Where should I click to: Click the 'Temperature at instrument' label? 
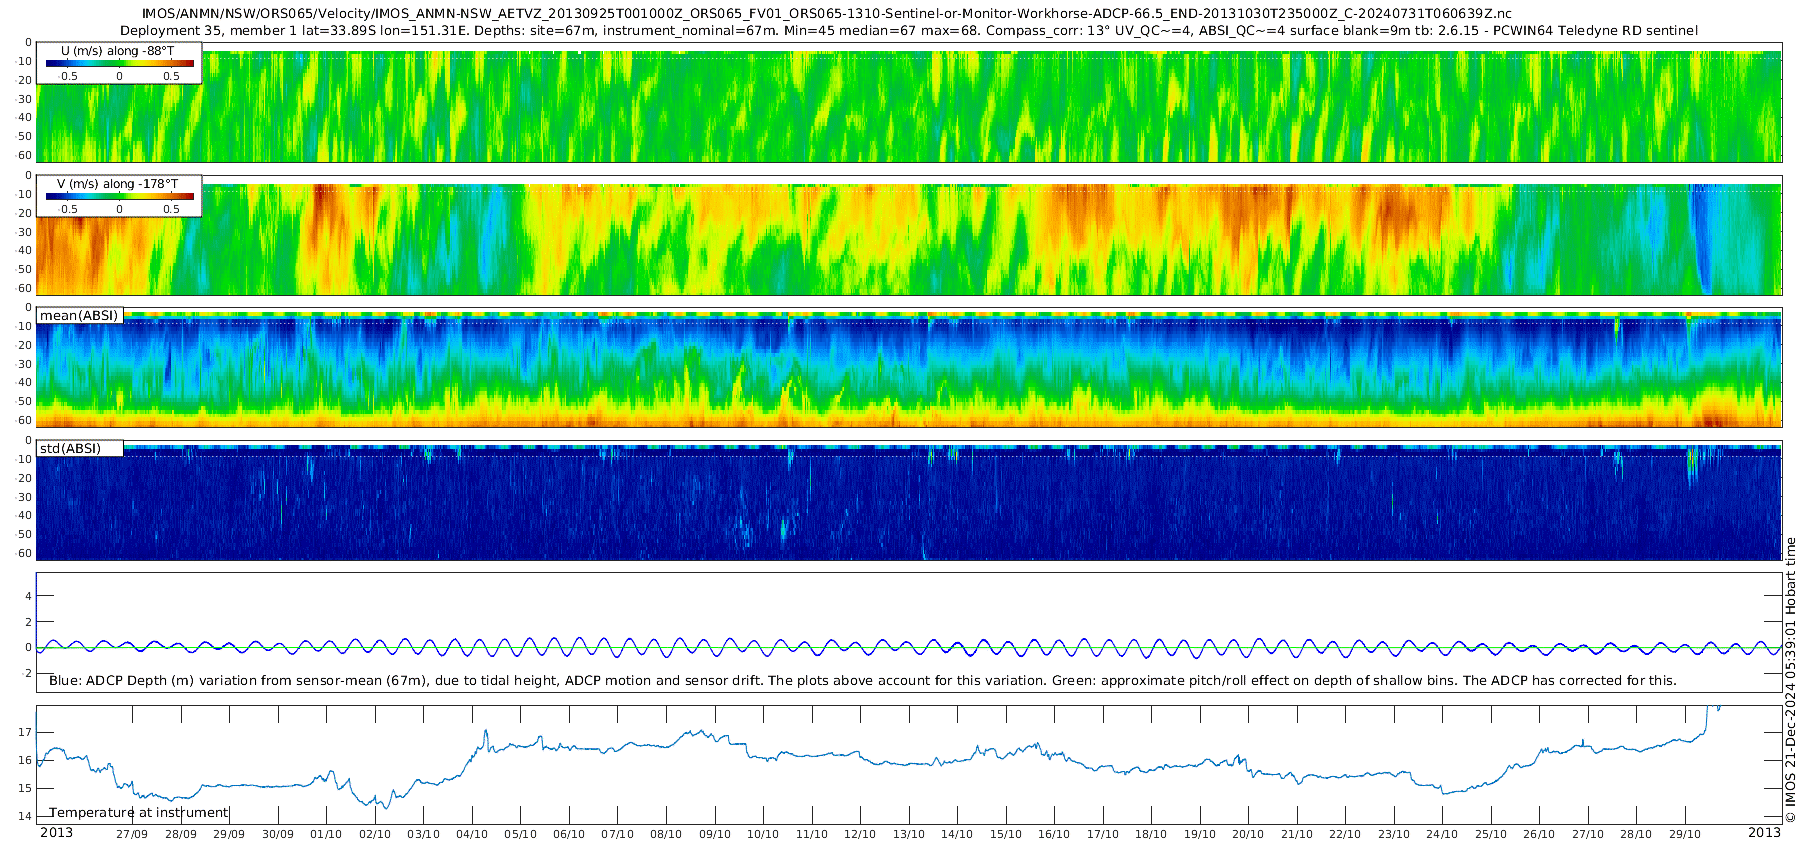pos(139,813)
